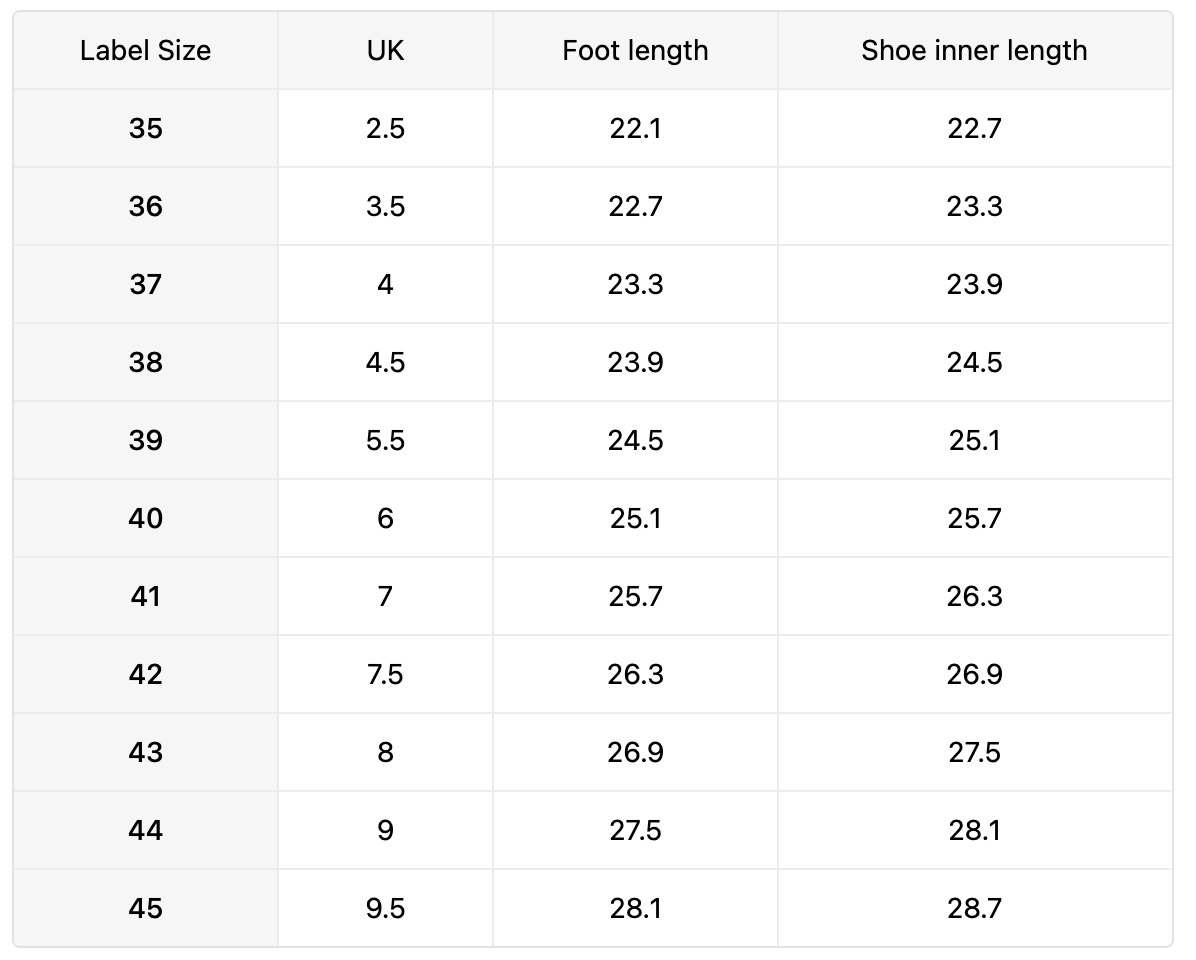Viewport: 1196px width, 960px height.
Task: Click the Label Size column header
Action: point(146,50)
